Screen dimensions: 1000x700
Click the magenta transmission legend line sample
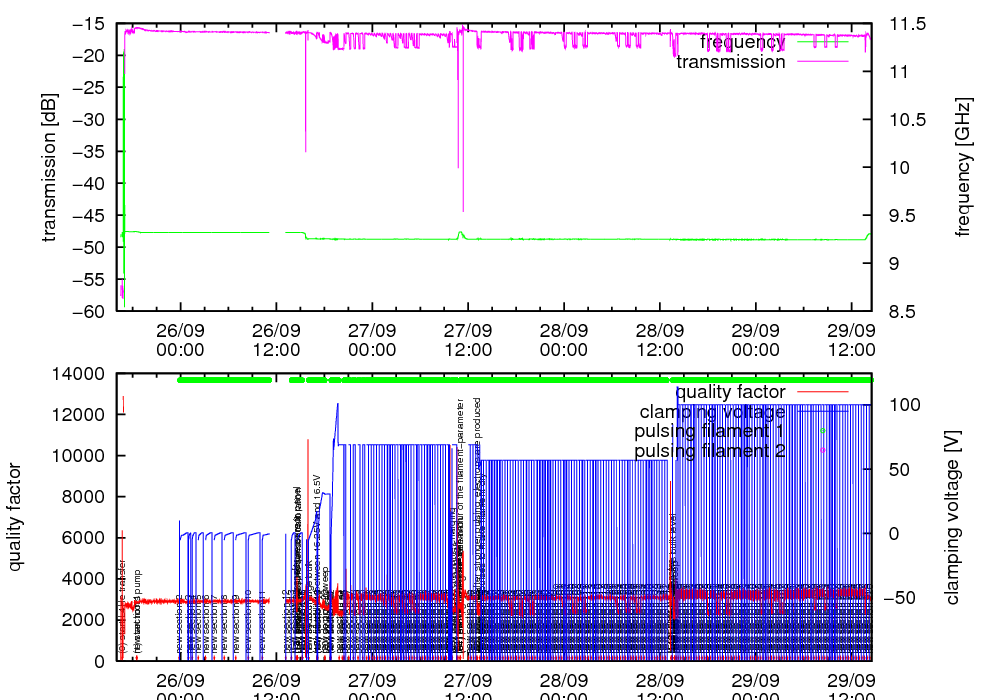point(822,62)
